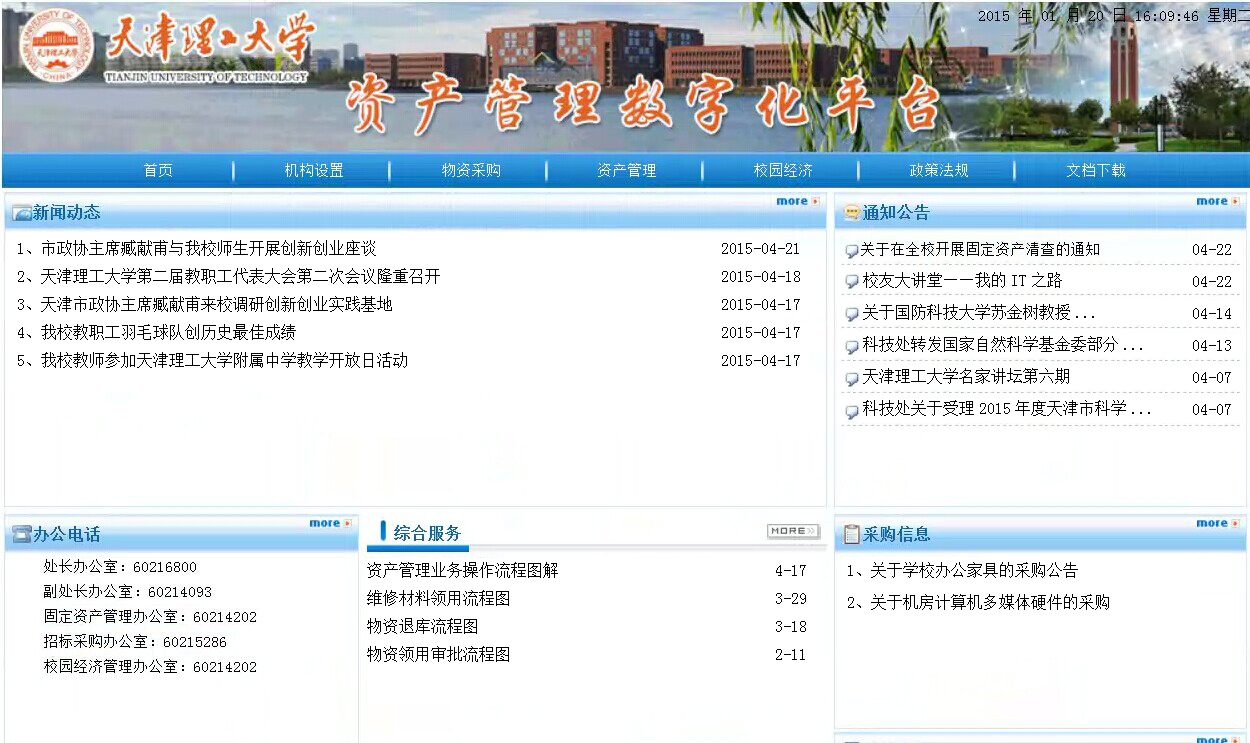1250x743 pixels.
Task: Click the 2-11 date in 综合服务
Action: 791,655
